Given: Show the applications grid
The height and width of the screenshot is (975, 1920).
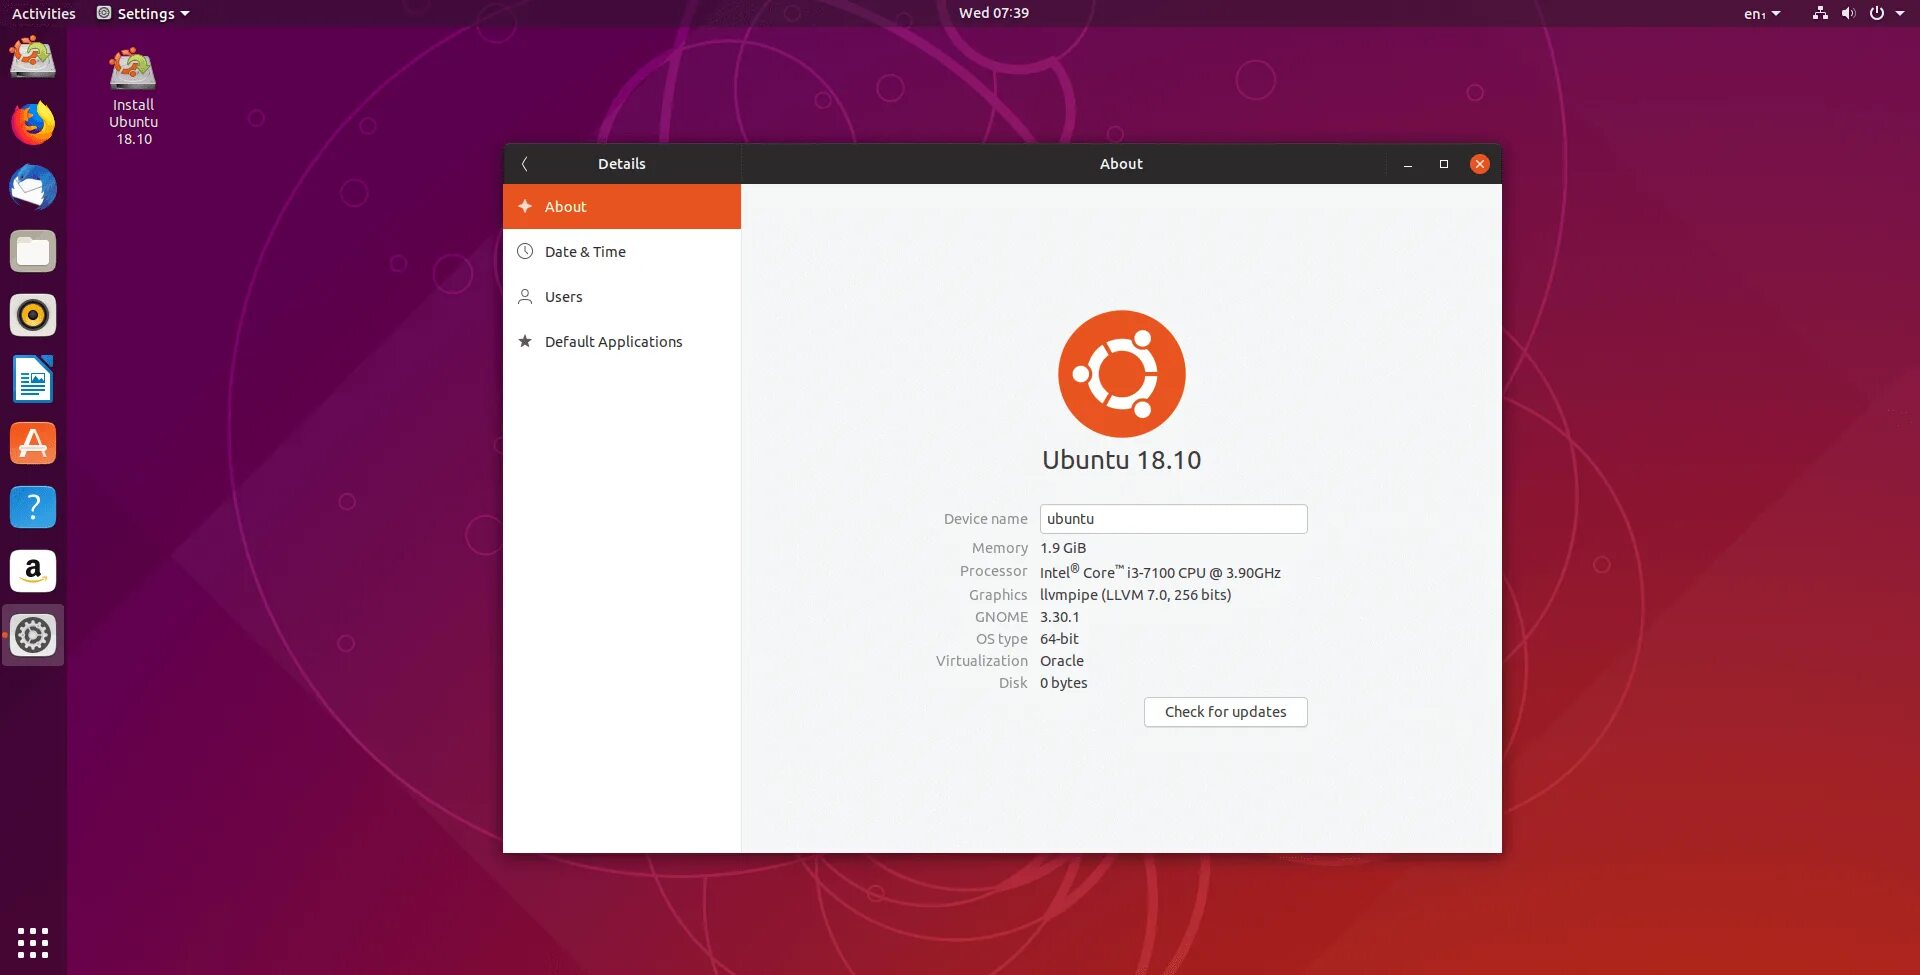Looking at the screenshot, I should [x=33, y=942].
